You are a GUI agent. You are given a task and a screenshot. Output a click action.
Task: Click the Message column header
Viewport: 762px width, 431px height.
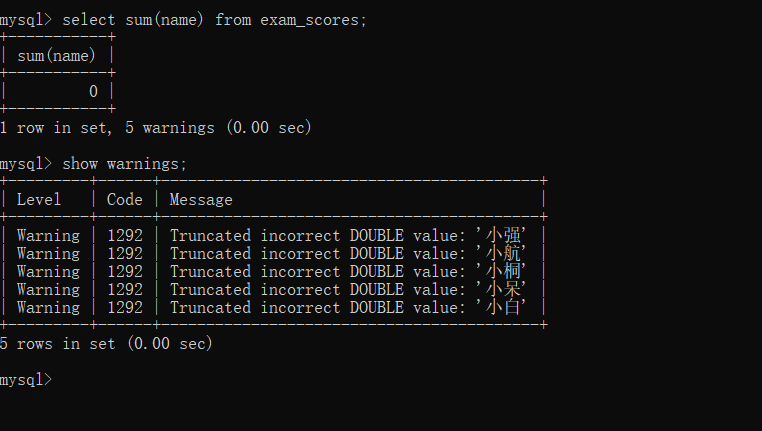click(x=201, y=200)
